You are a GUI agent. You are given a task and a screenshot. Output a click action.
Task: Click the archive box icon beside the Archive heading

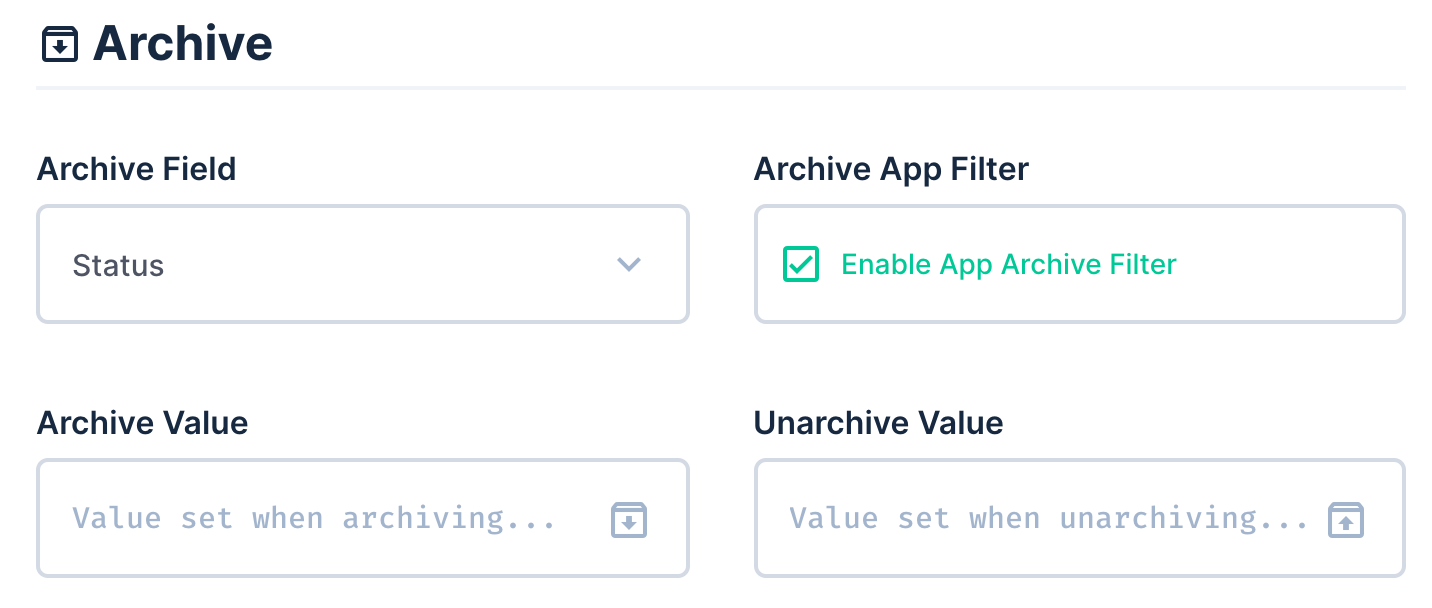pyautogui.click(x=59, y=43)
